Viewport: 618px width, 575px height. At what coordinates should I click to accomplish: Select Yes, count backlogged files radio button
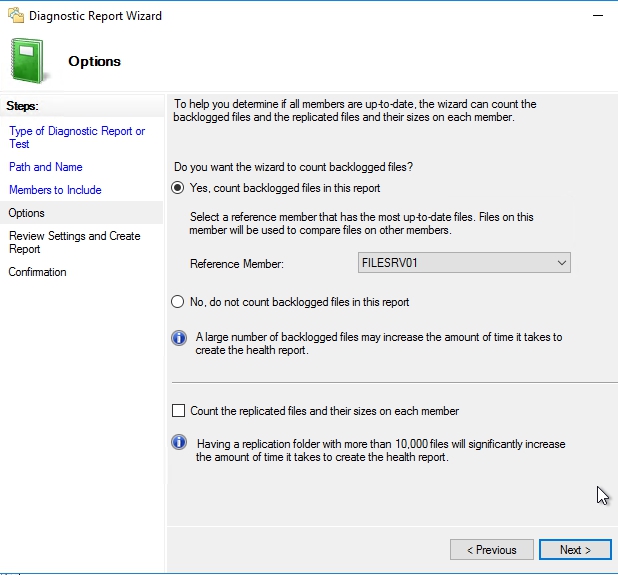[179, 188]
